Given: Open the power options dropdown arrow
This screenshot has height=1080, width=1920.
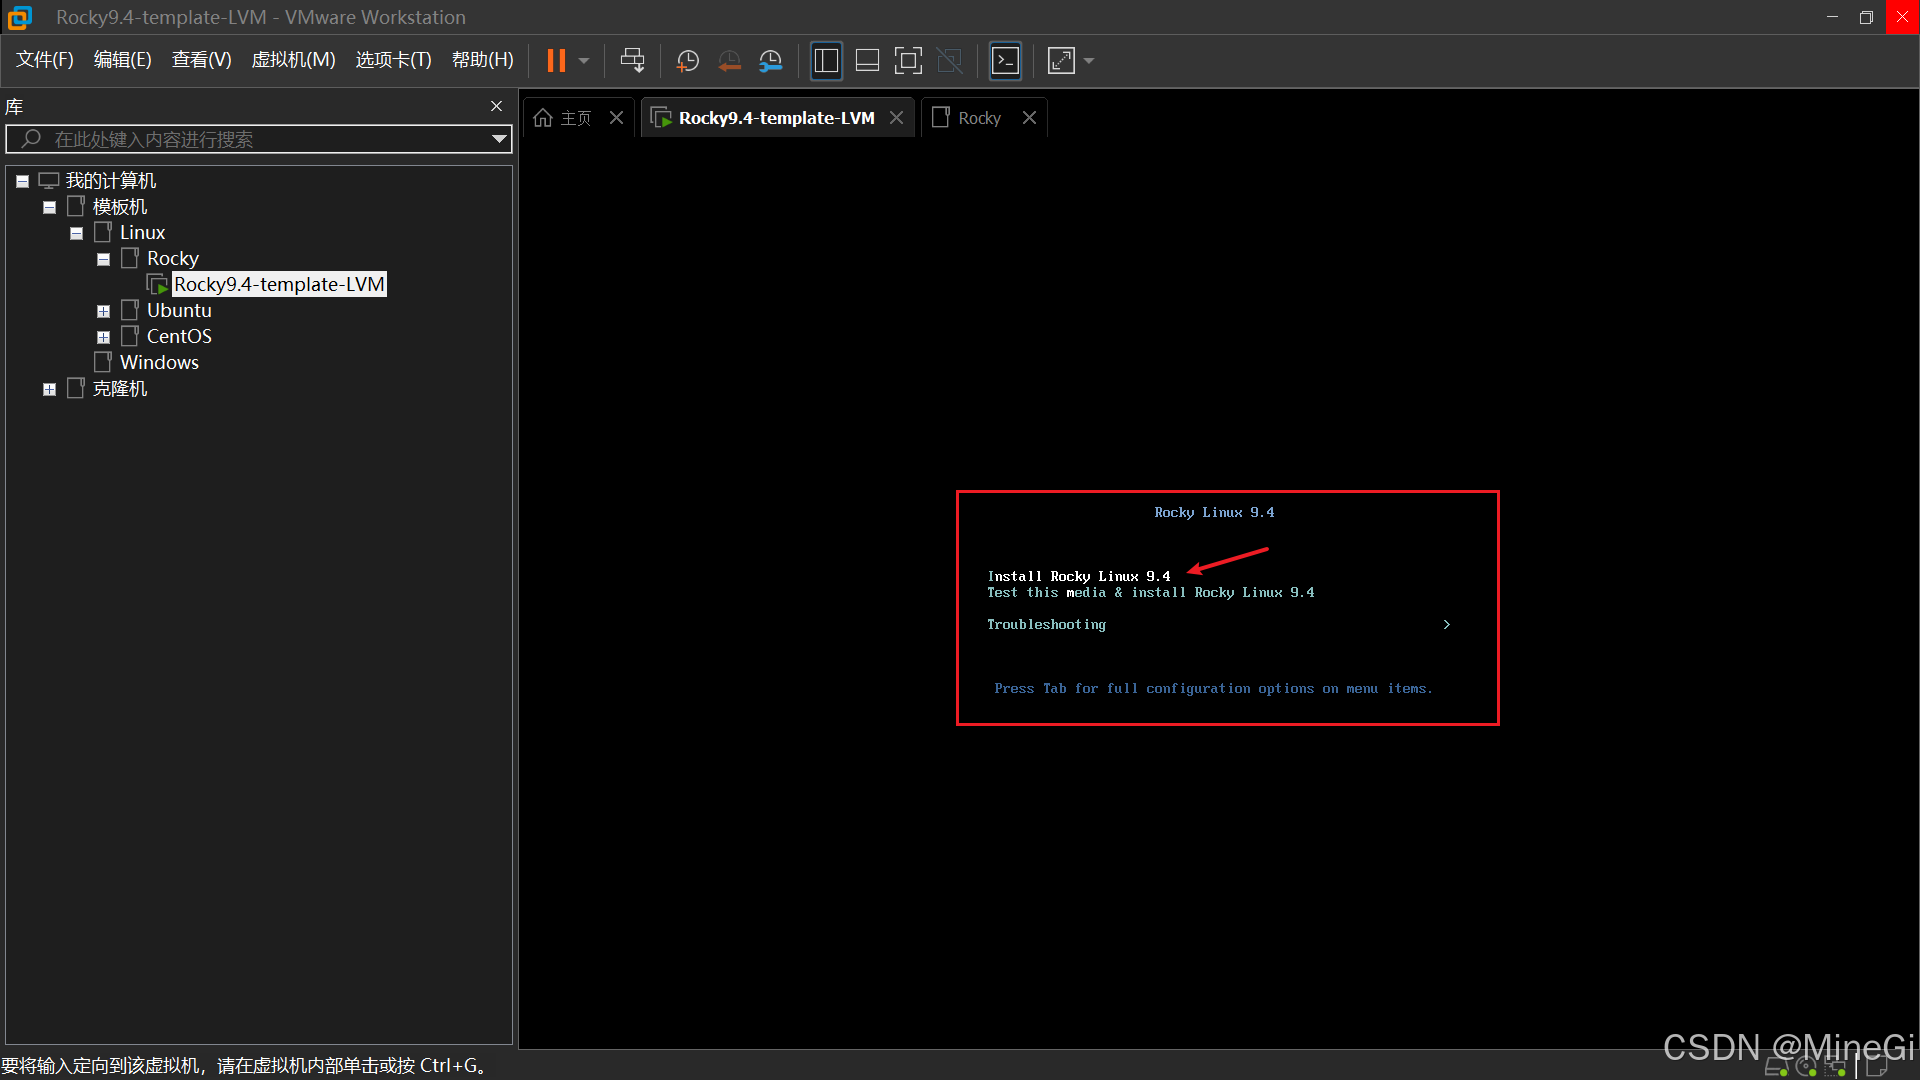Looking at the screenshot, I should click(x=584, y=61).
